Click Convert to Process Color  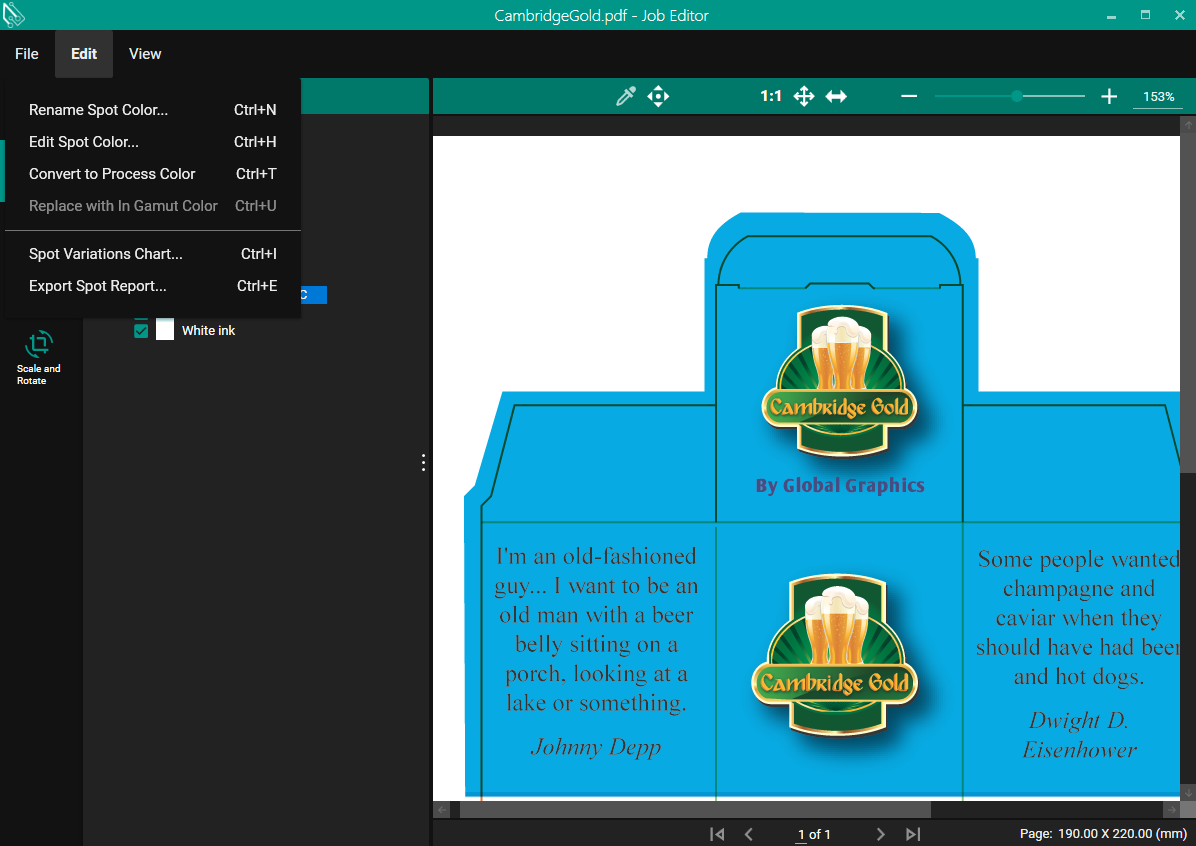coord(112,174)
